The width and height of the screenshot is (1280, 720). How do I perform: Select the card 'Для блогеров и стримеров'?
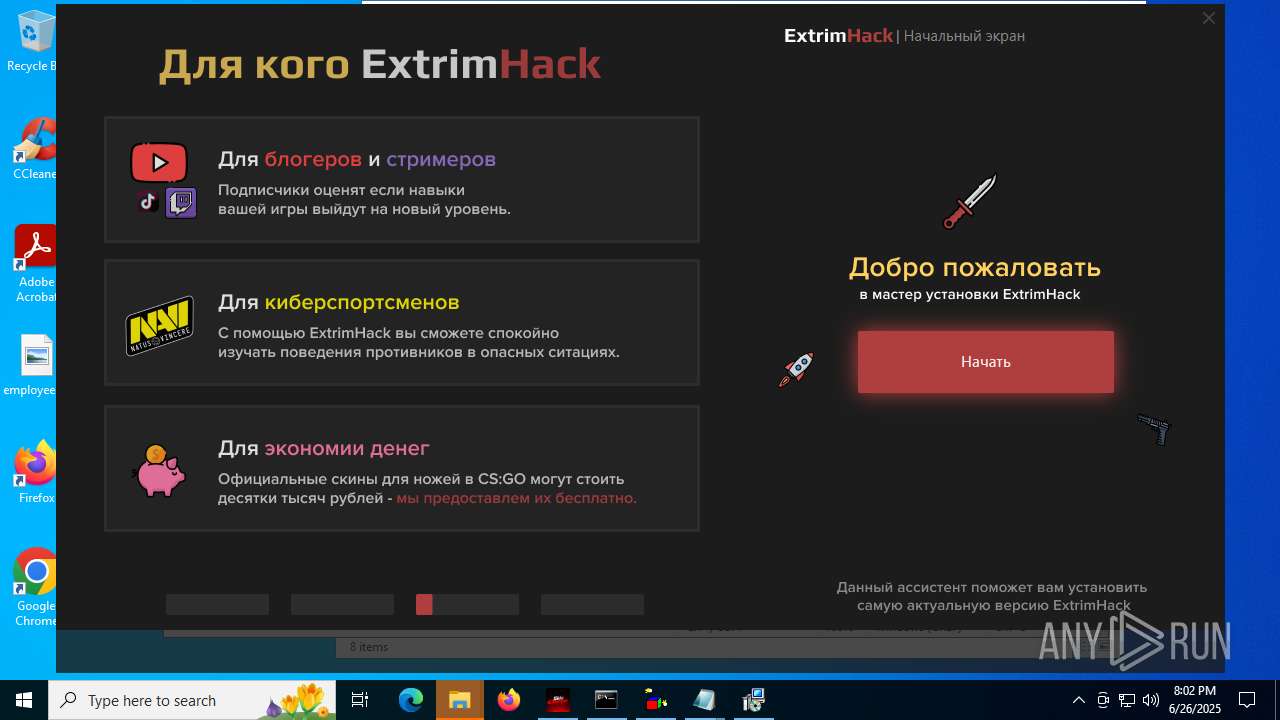(x=402, y=180)
